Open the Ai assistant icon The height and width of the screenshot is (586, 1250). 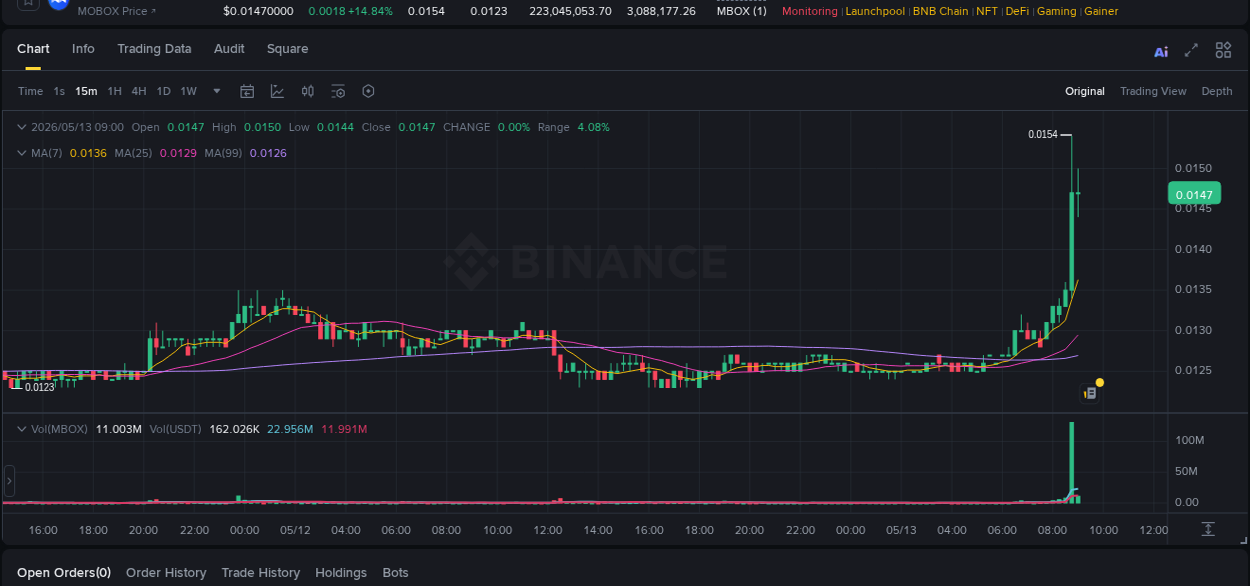pos(1161,51)
